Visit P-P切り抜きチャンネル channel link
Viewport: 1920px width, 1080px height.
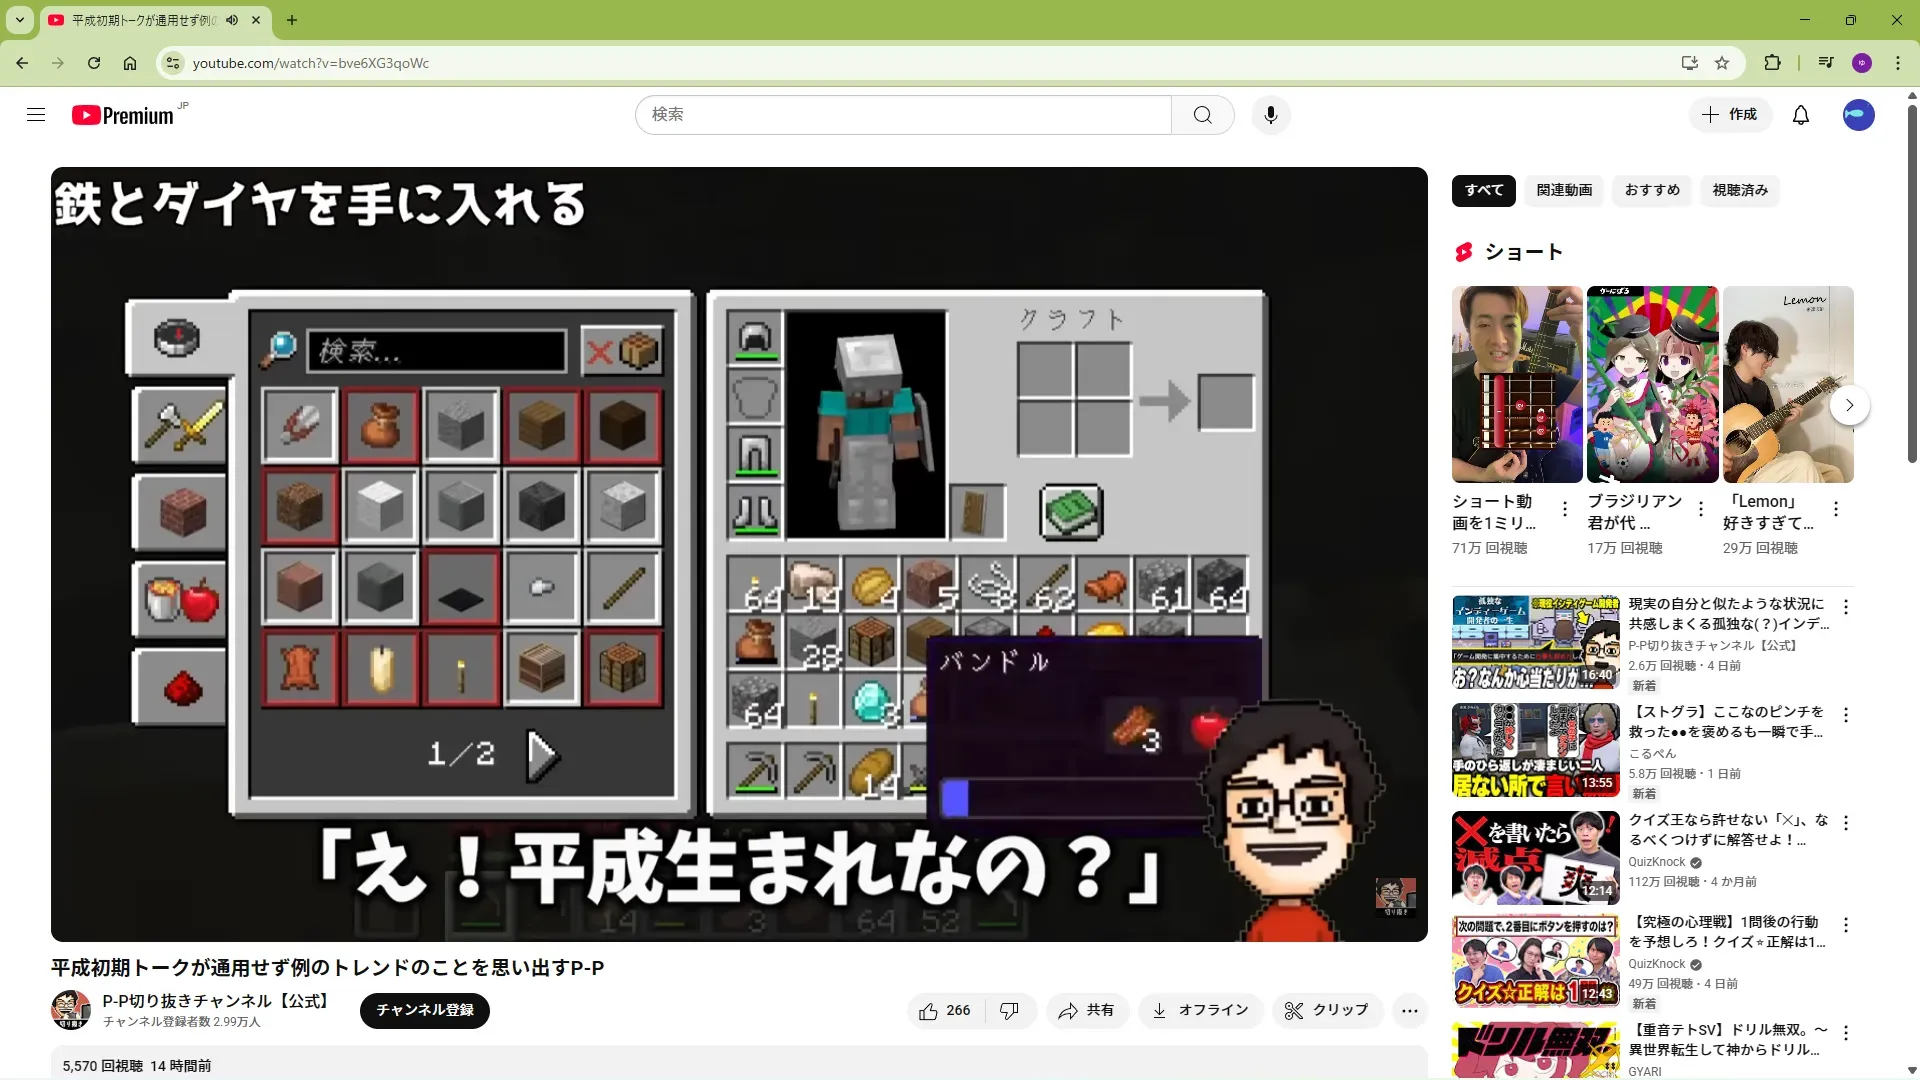tap(214, 1001)
